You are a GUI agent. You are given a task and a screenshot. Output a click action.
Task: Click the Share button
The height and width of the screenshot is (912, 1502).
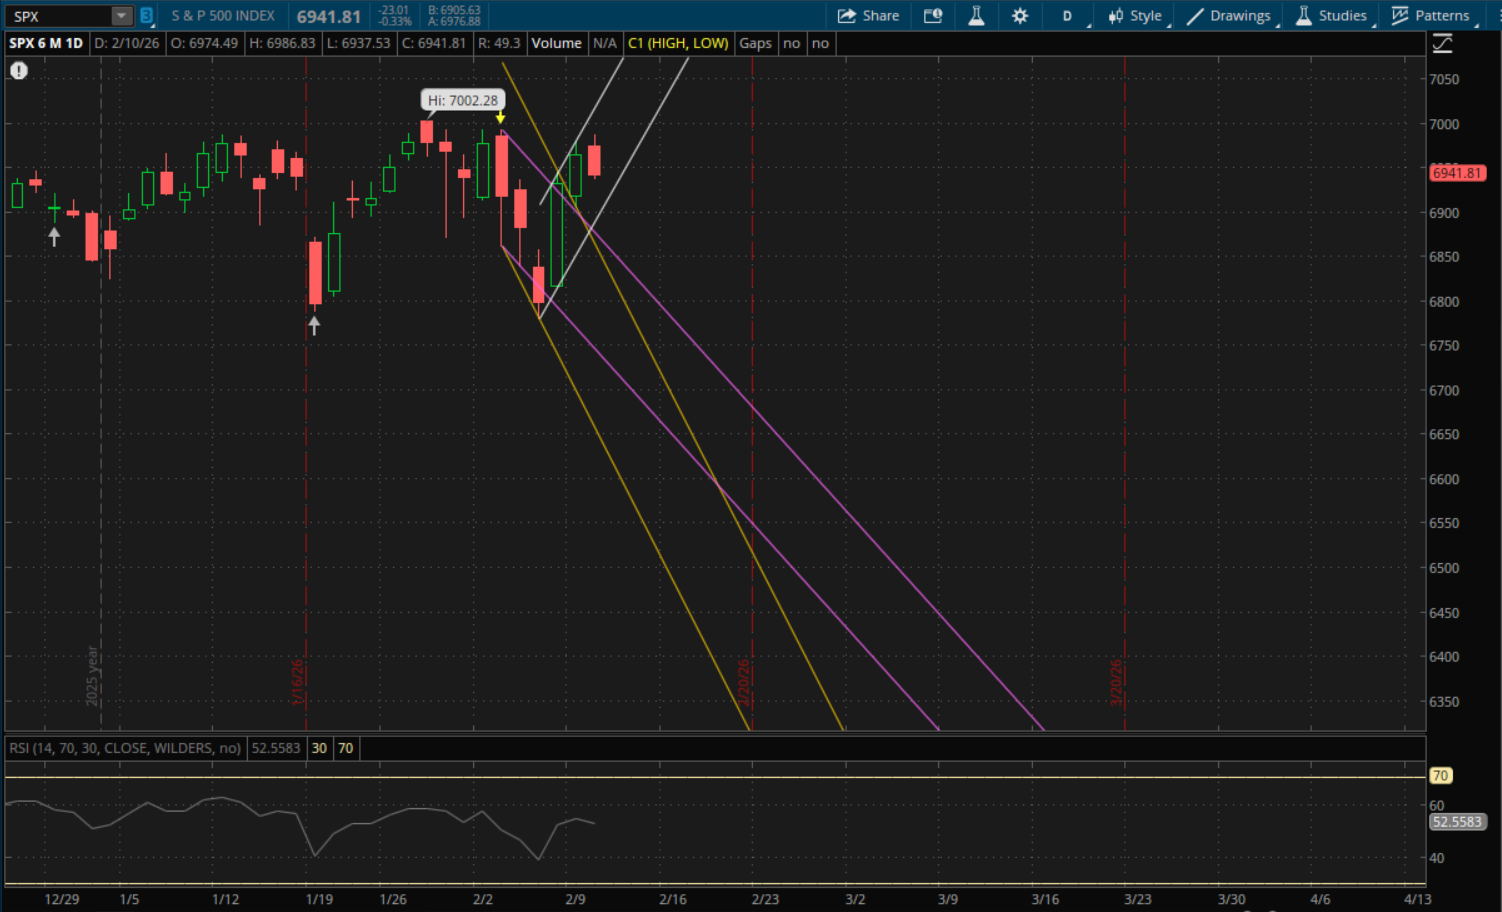click(868, 16)
